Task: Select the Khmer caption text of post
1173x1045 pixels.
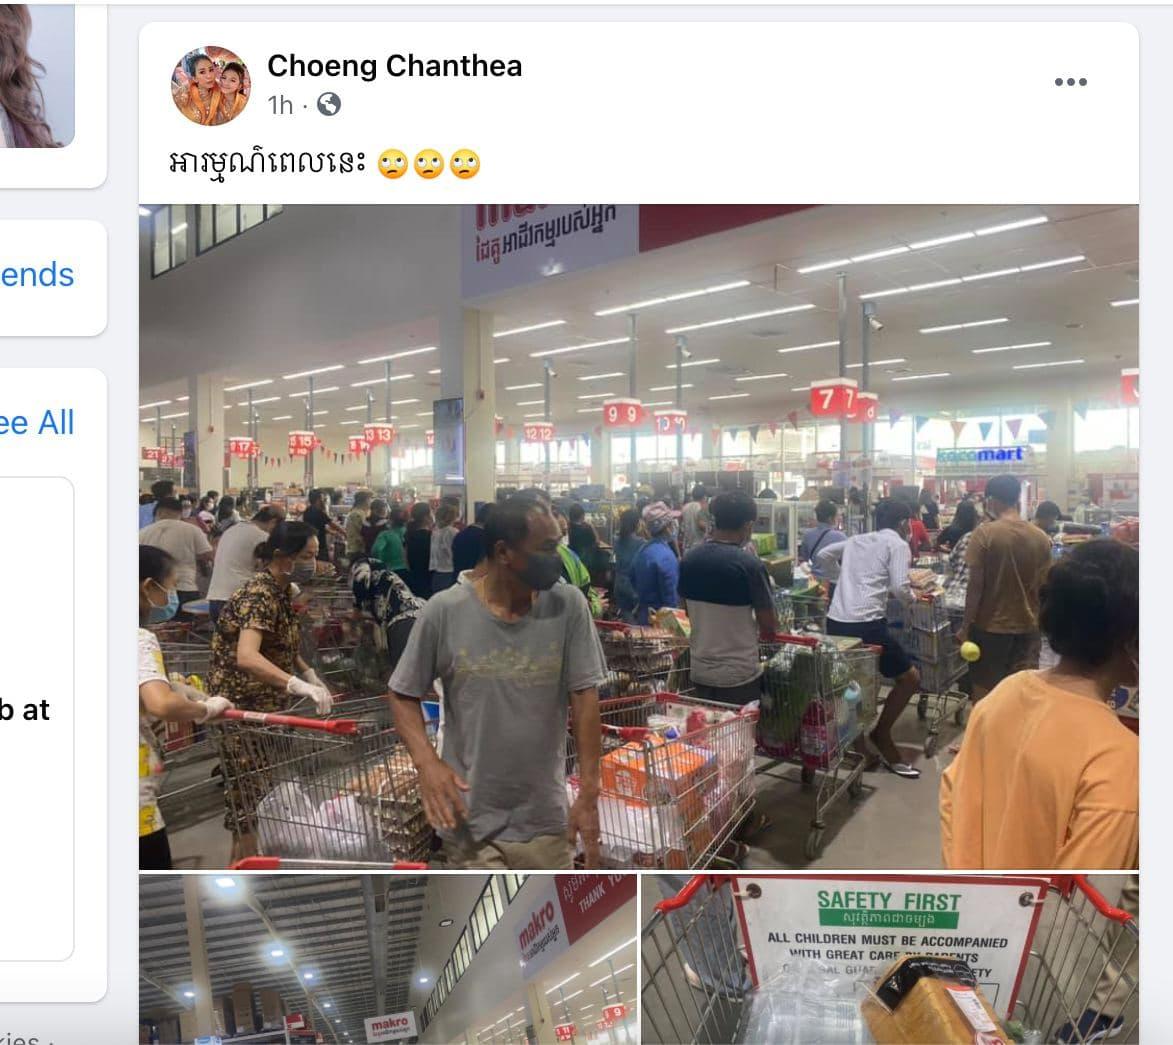Action: [x=267, y=163]
